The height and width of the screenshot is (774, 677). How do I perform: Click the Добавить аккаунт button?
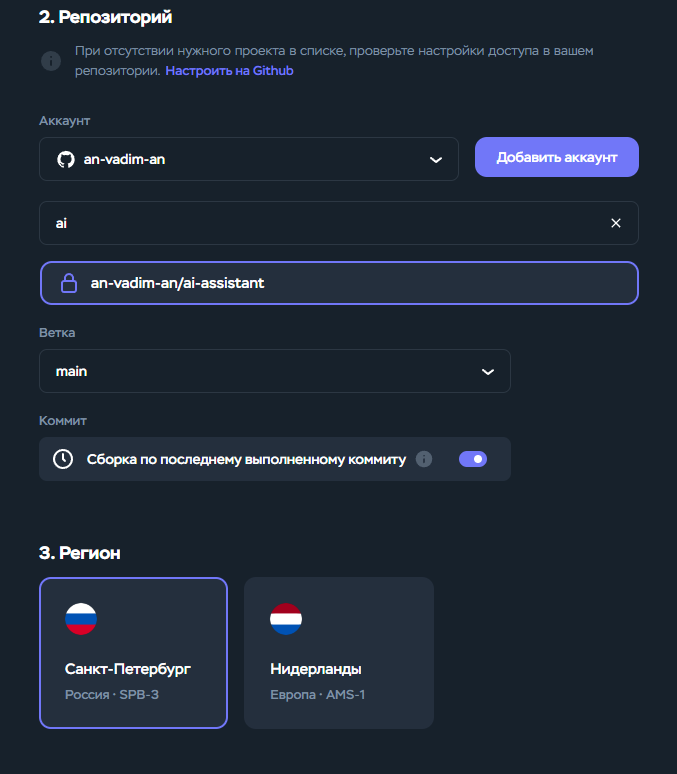557,157
